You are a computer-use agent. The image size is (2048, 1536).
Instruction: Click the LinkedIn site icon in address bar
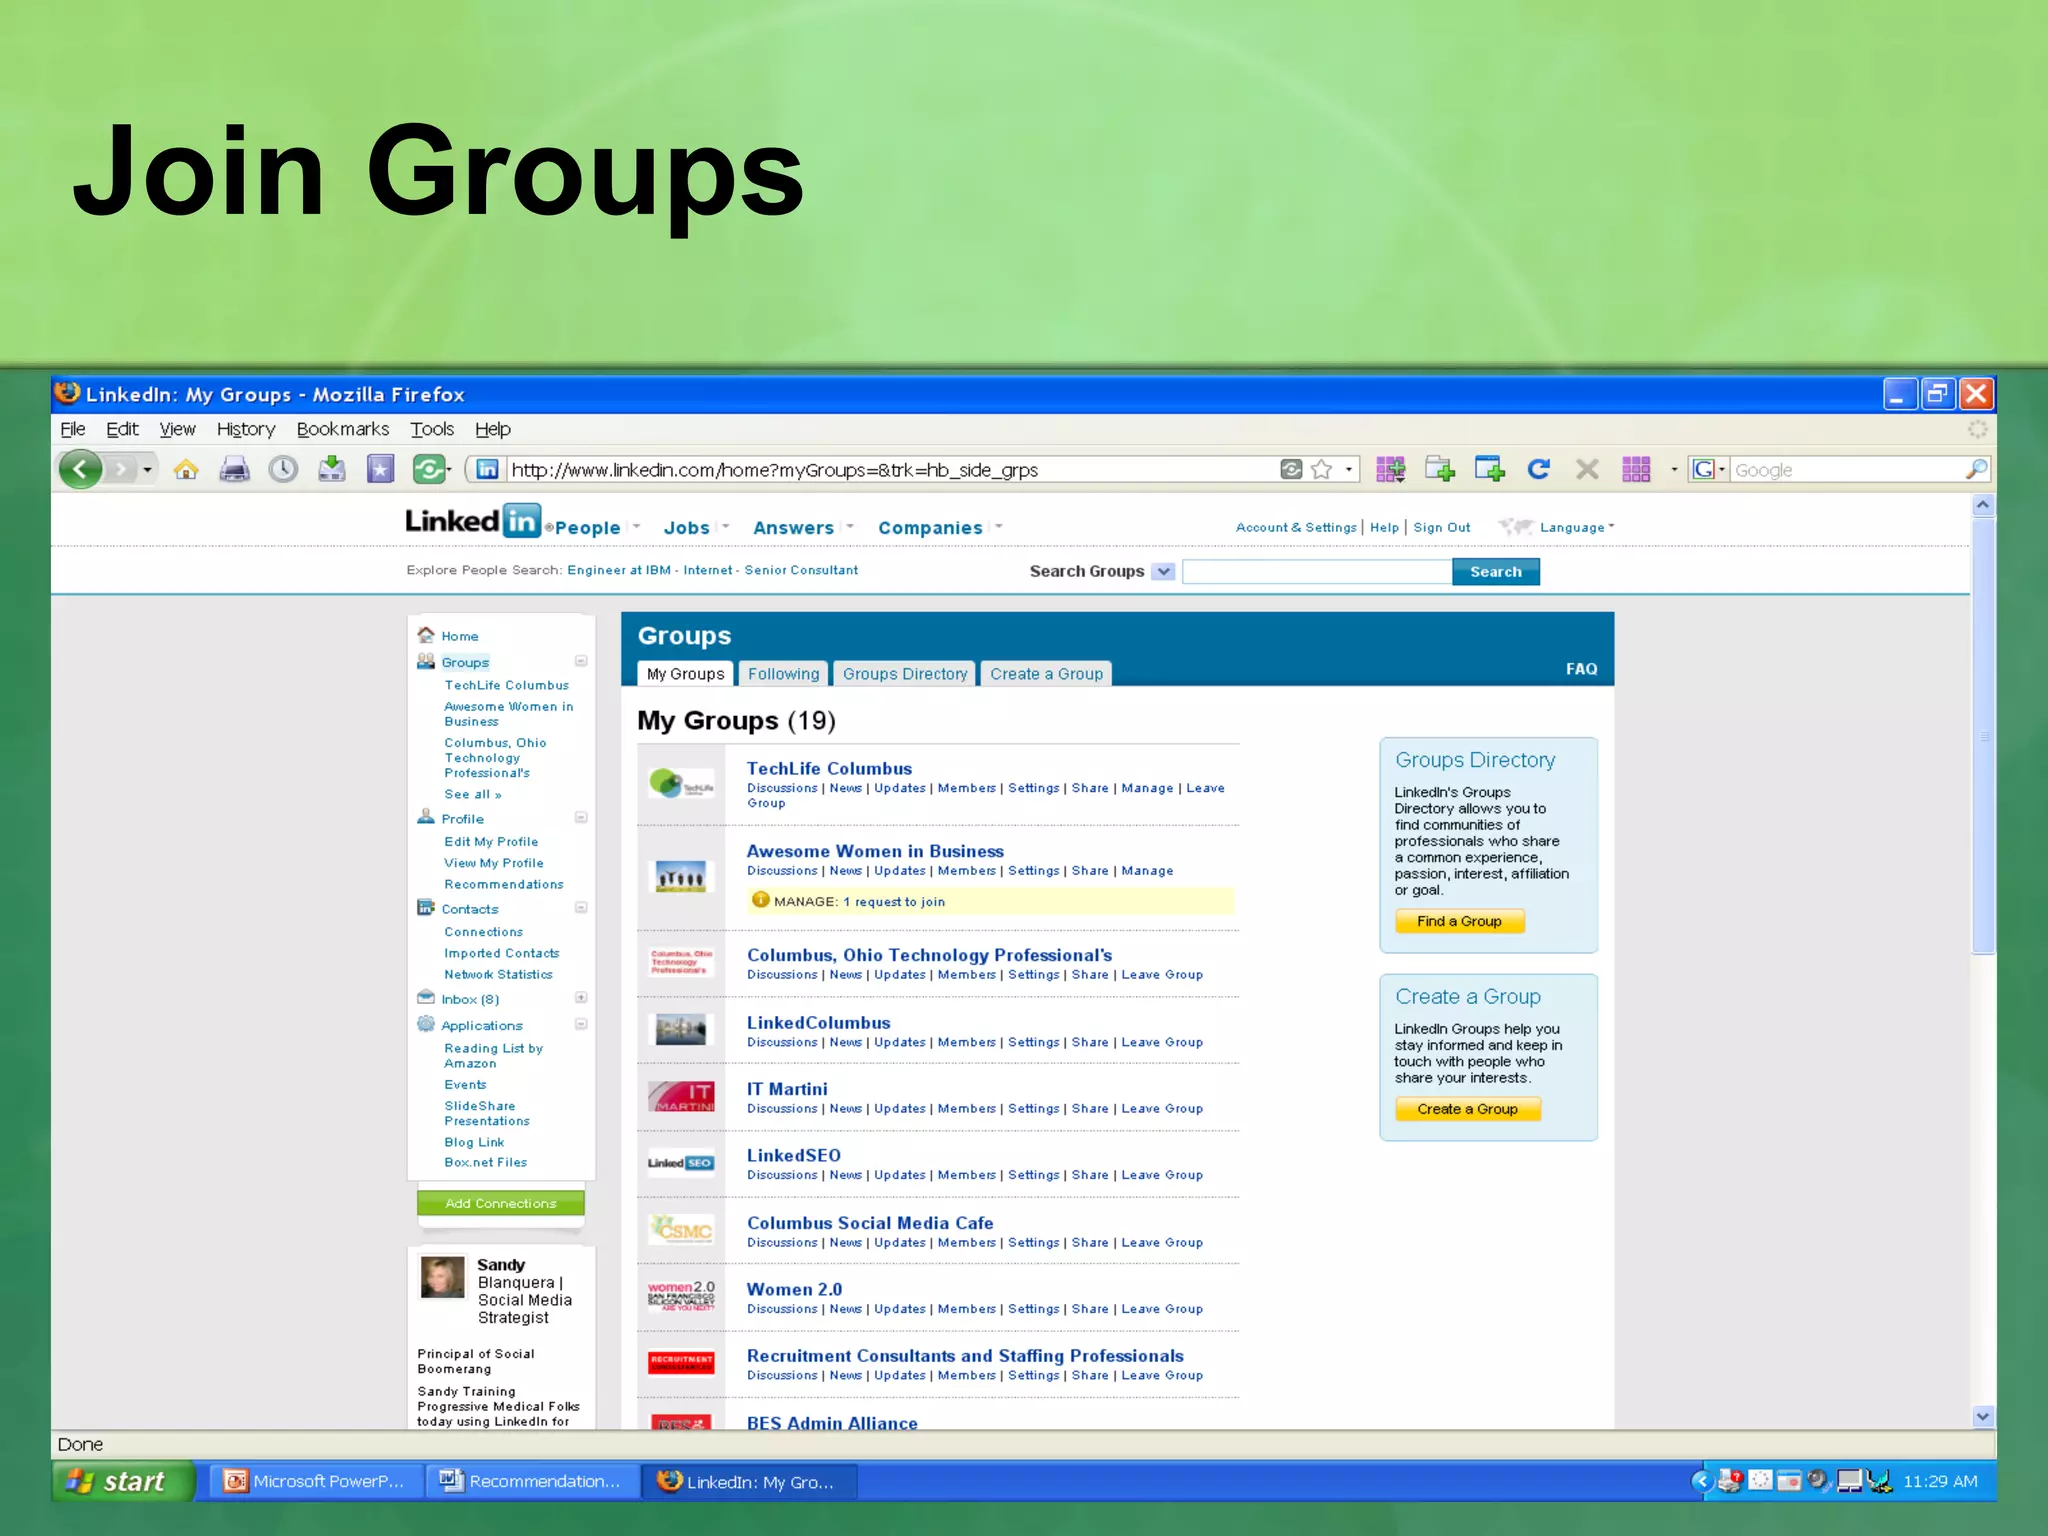tap(487, 469)
